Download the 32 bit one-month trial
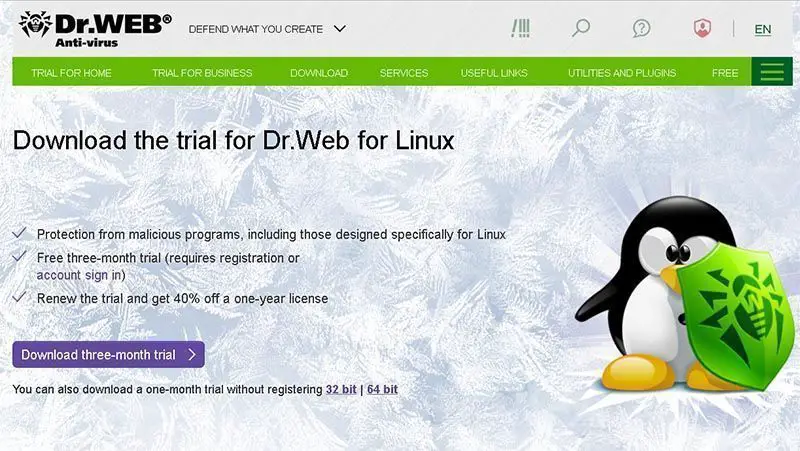The image size is (800, 451). click(x=341, y=389)
